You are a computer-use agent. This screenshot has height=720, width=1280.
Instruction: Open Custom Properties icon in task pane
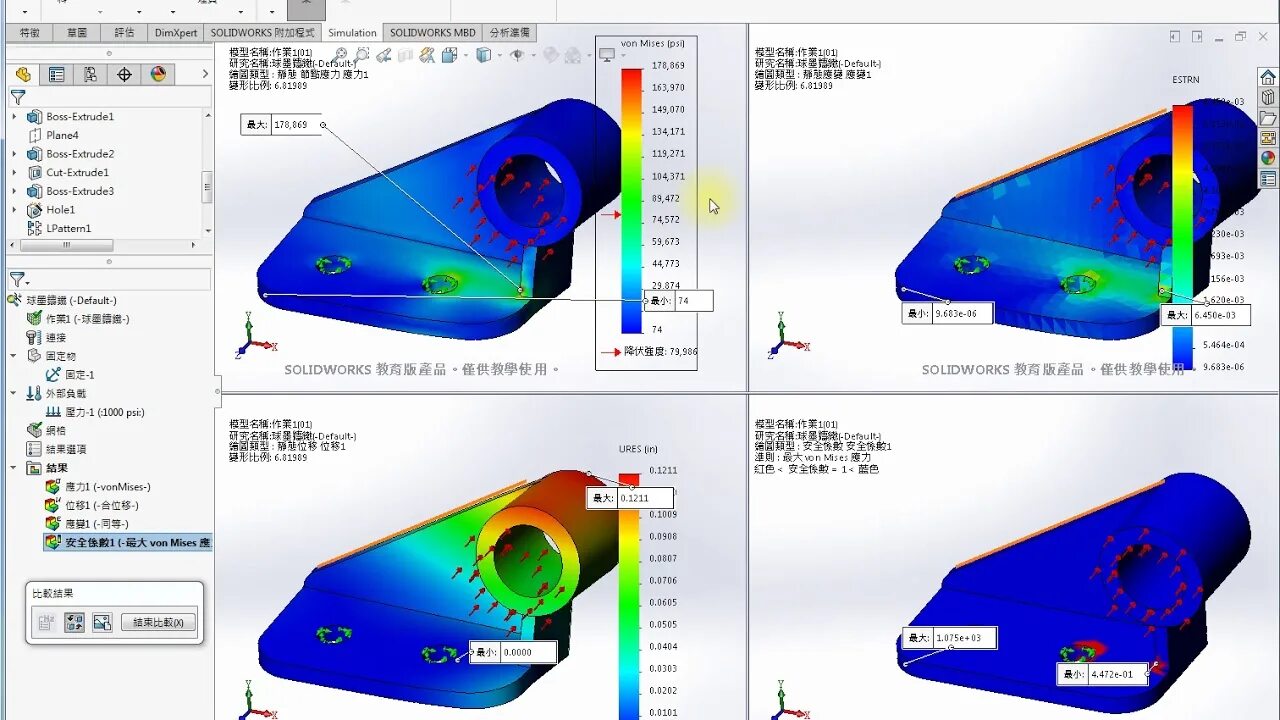[1268, 179]
